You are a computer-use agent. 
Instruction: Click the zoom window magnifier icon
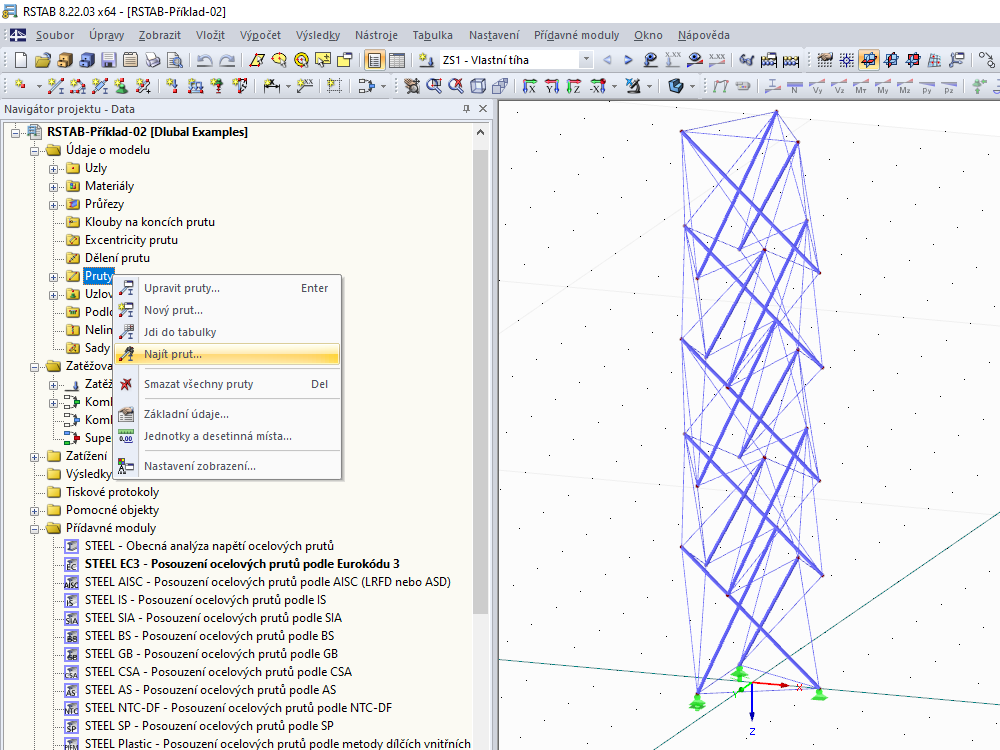pos(434,85)
